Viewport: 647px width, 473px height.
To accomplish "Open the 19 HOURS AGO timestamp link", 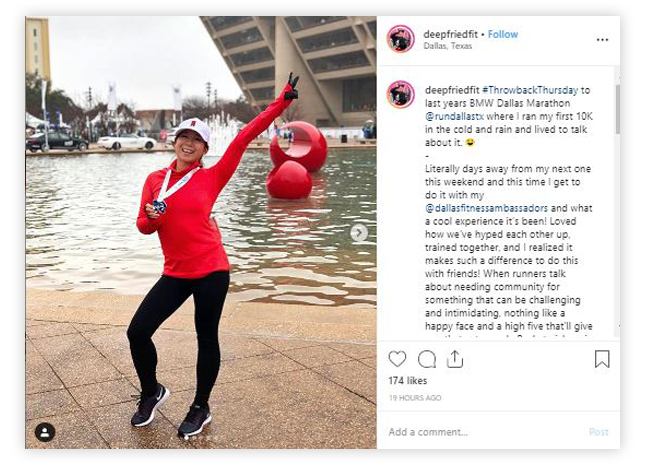I will point(415,398).
